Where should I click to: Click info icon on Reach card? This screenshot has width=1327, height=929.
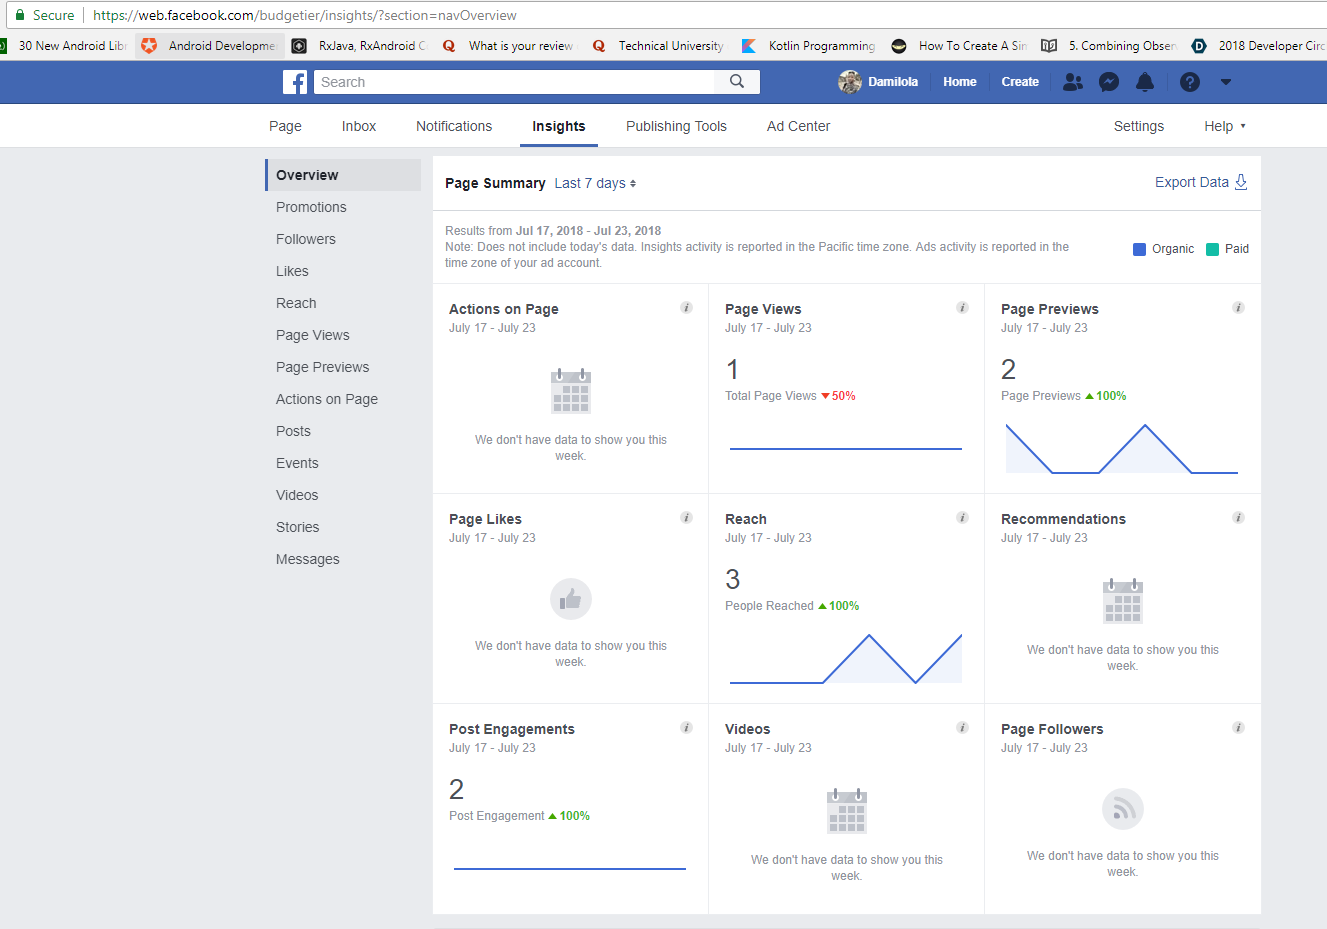point(962,518)
